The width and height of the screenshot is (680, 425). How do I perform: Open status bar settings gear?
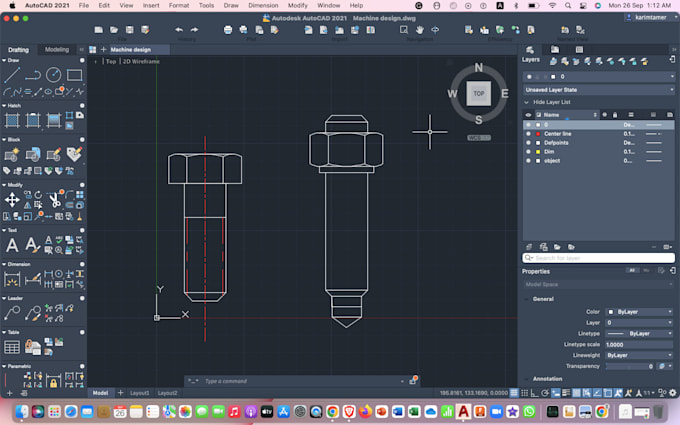pyautogui.click(x=673, y=393)
